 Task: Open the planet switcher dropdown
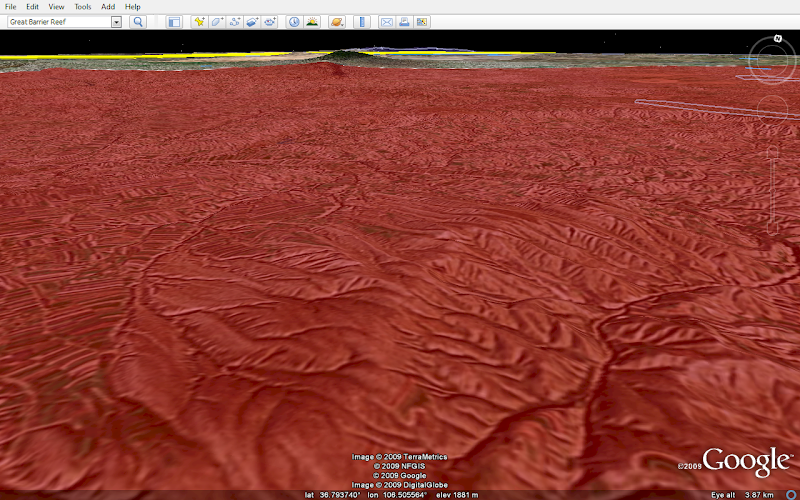tap(337, 22)
